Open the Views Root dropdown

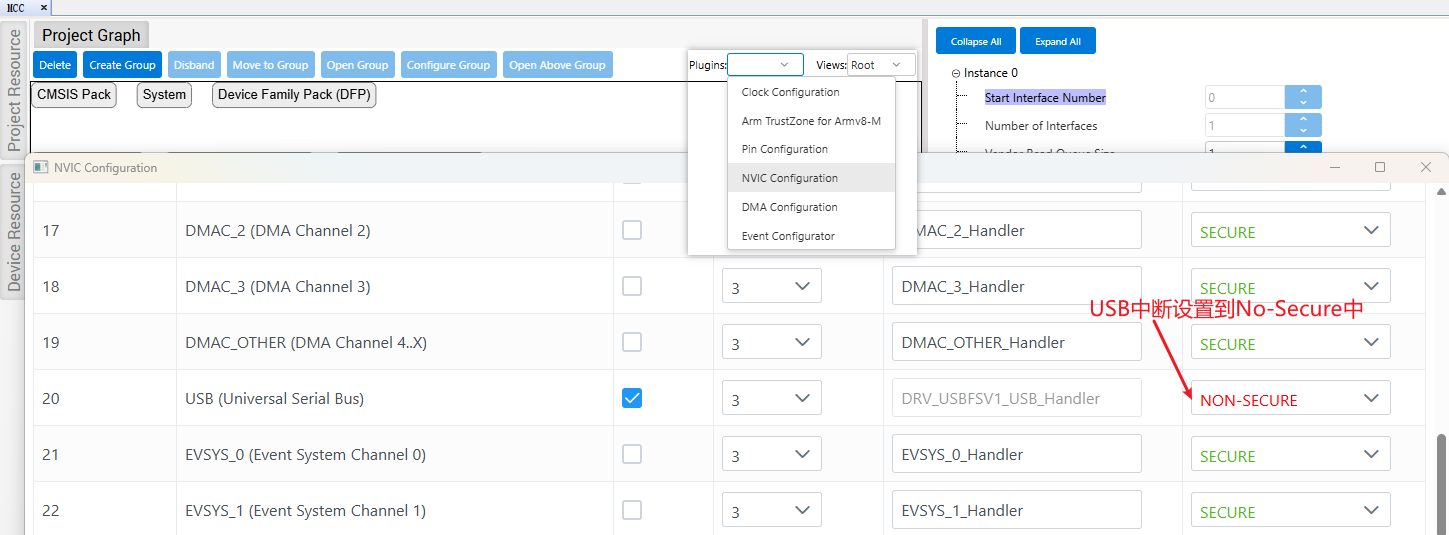click(881, 65)
